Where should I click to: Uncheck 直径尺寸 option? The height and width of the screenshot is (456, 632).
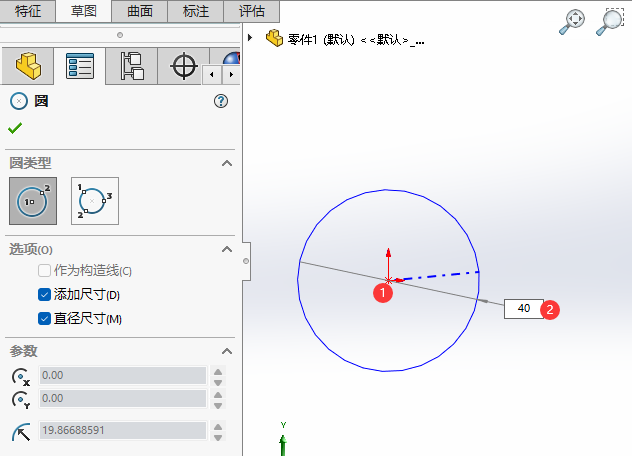pyautogui.click(x=44, y=319)
